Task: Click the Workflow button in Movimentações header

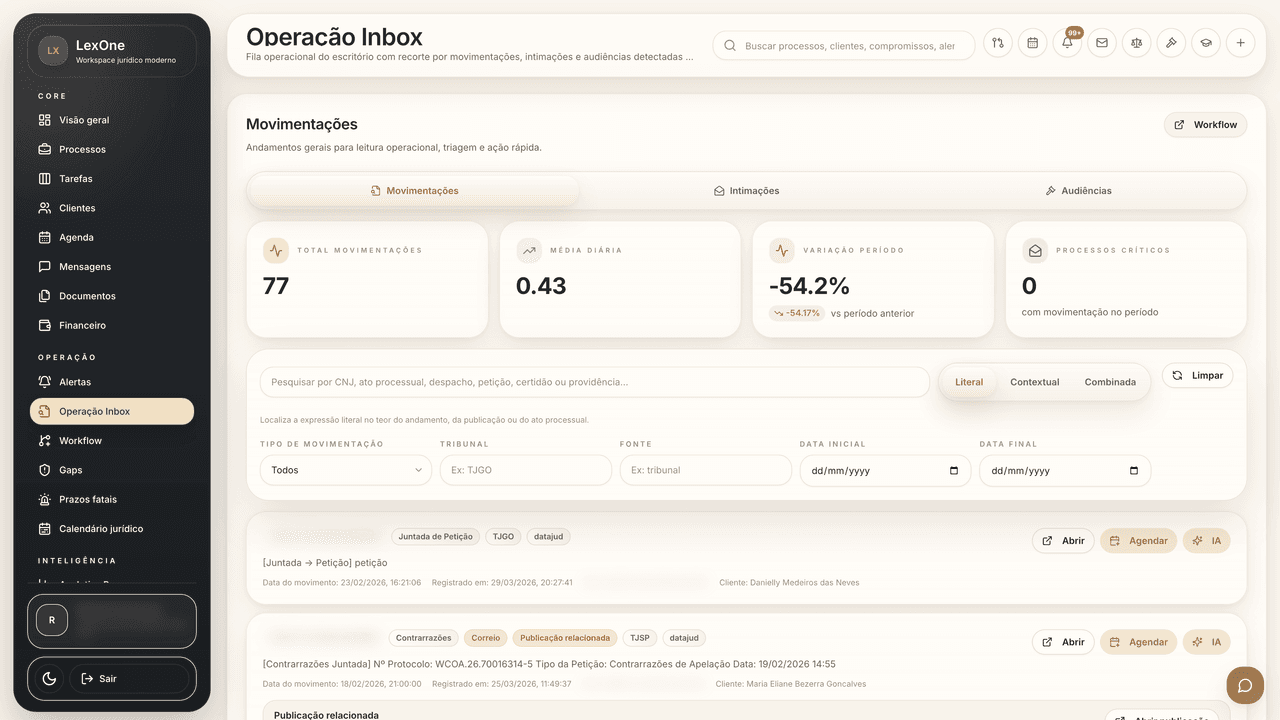Action: 1205,125
